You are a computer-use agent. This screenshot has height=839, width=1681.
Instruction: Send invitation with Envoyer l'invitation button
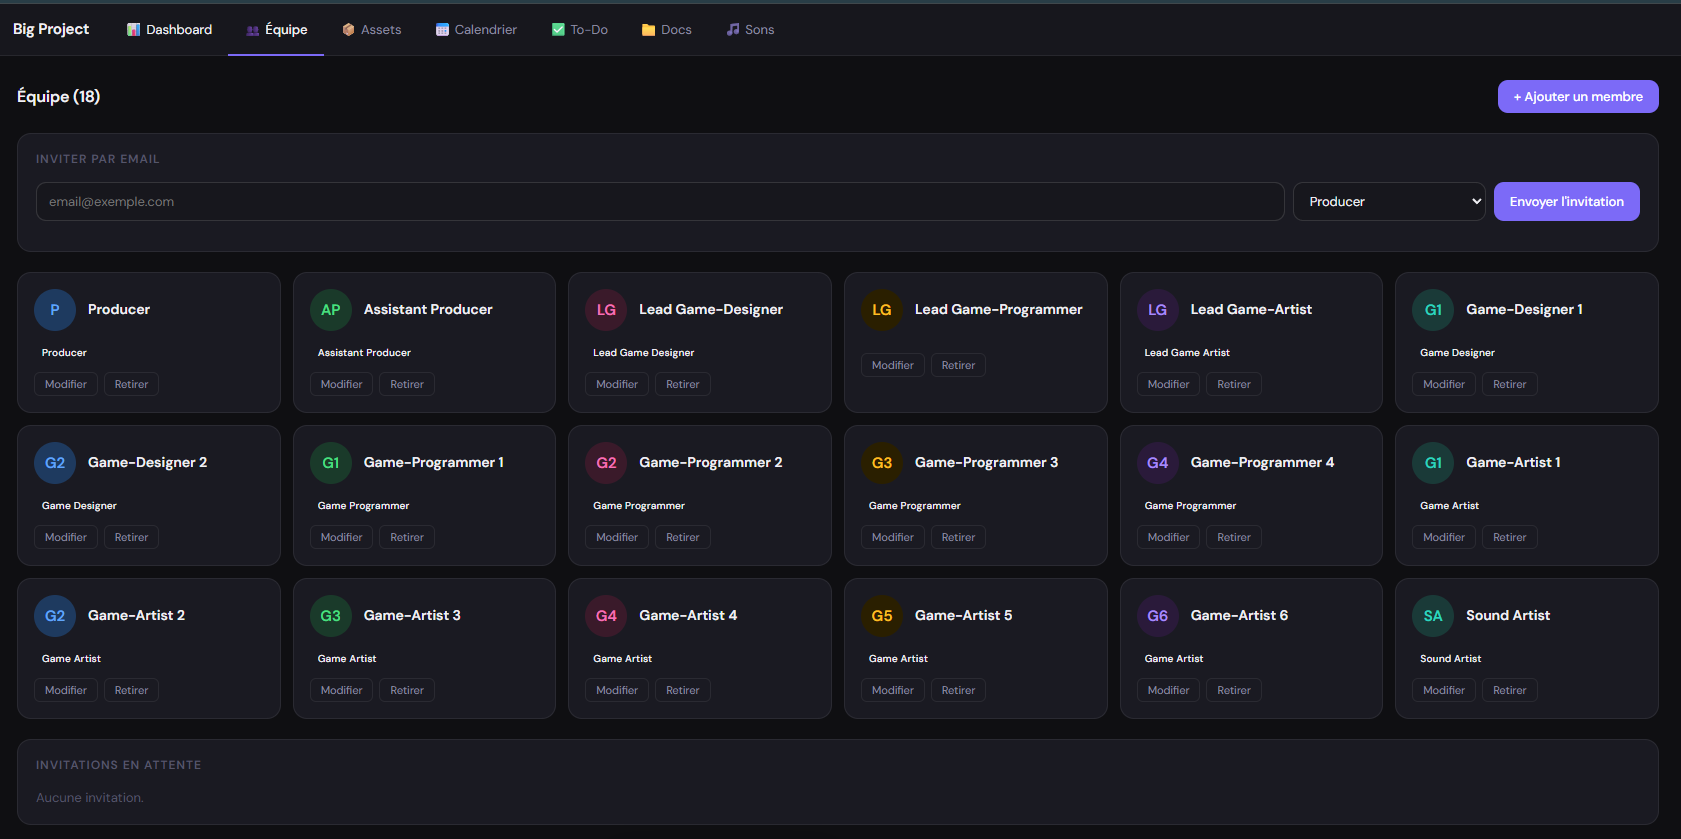[1566, 201]
